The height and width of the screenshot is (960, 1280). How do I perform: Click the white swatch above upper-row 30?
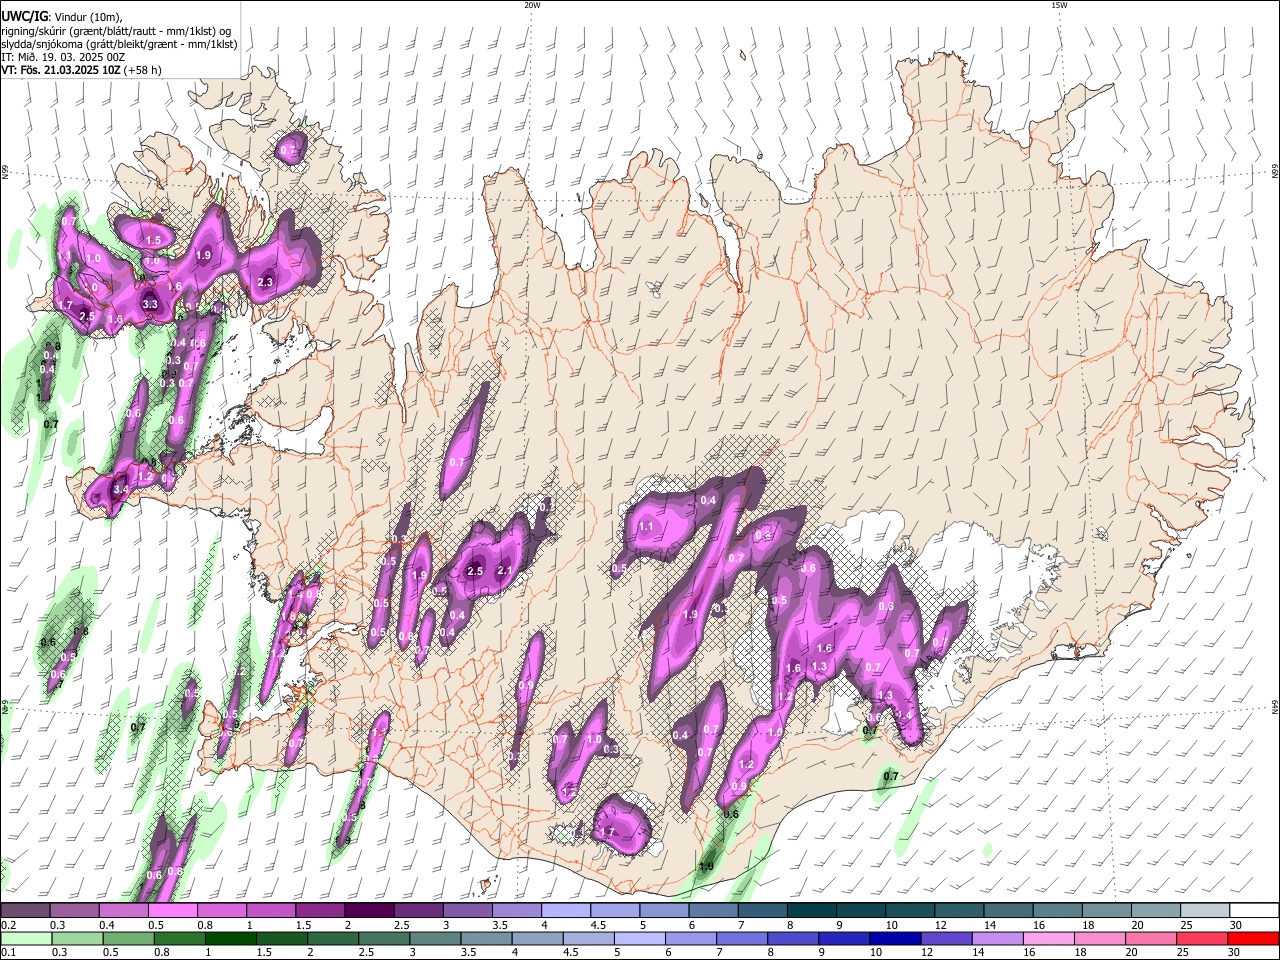click(1255, 910)
